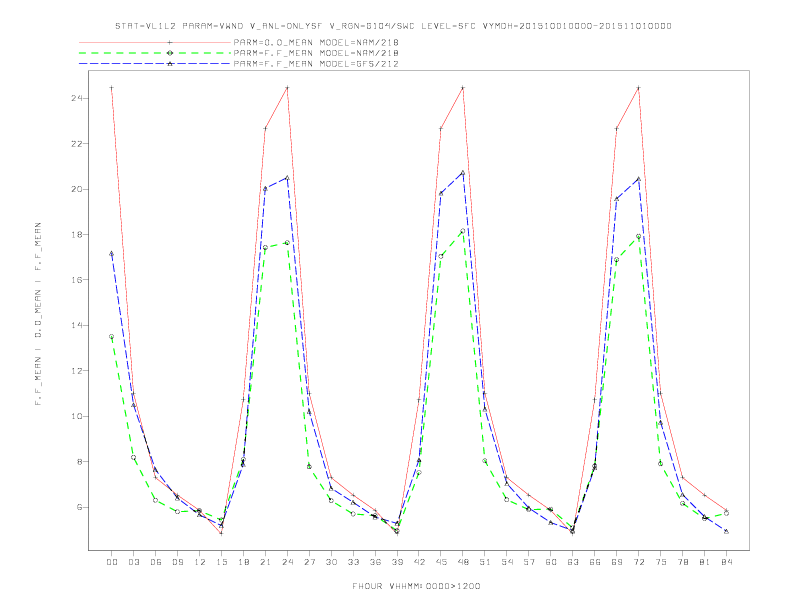
Task: Click blue triangle data point at hour 00
Action: coord(112,253)
